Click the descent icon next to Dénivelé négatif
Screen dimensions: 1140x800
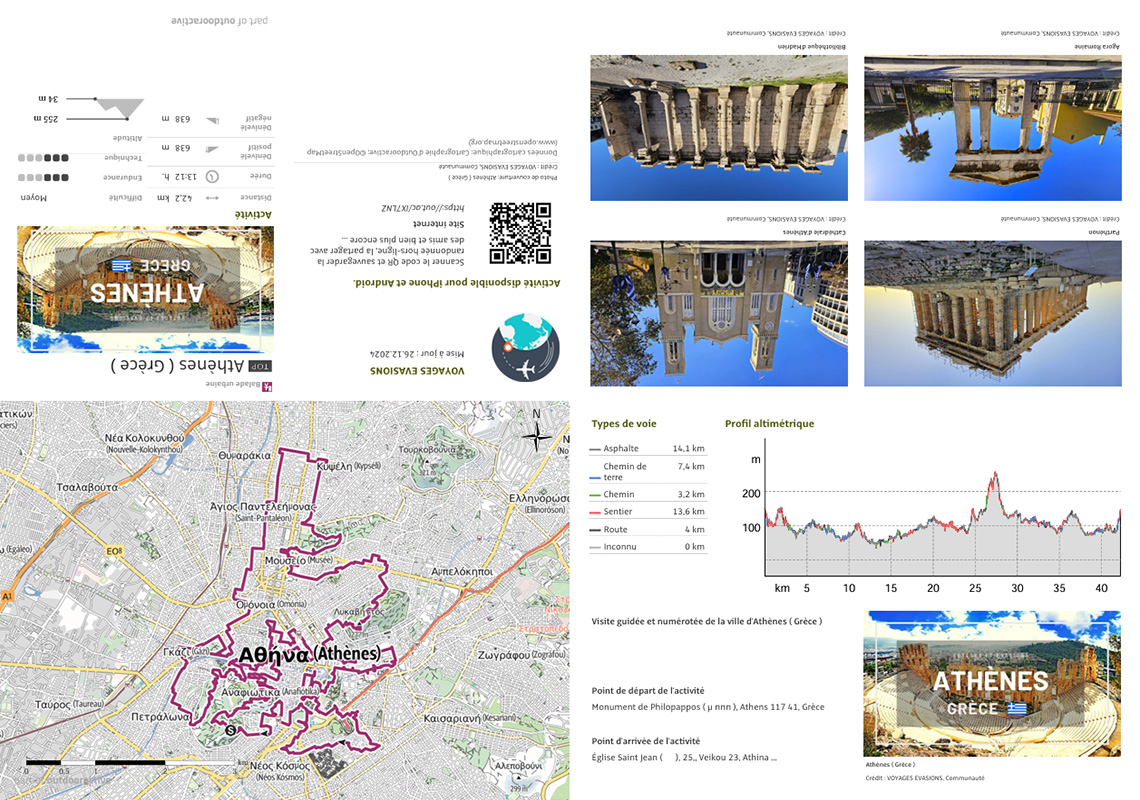coord(212,121)
